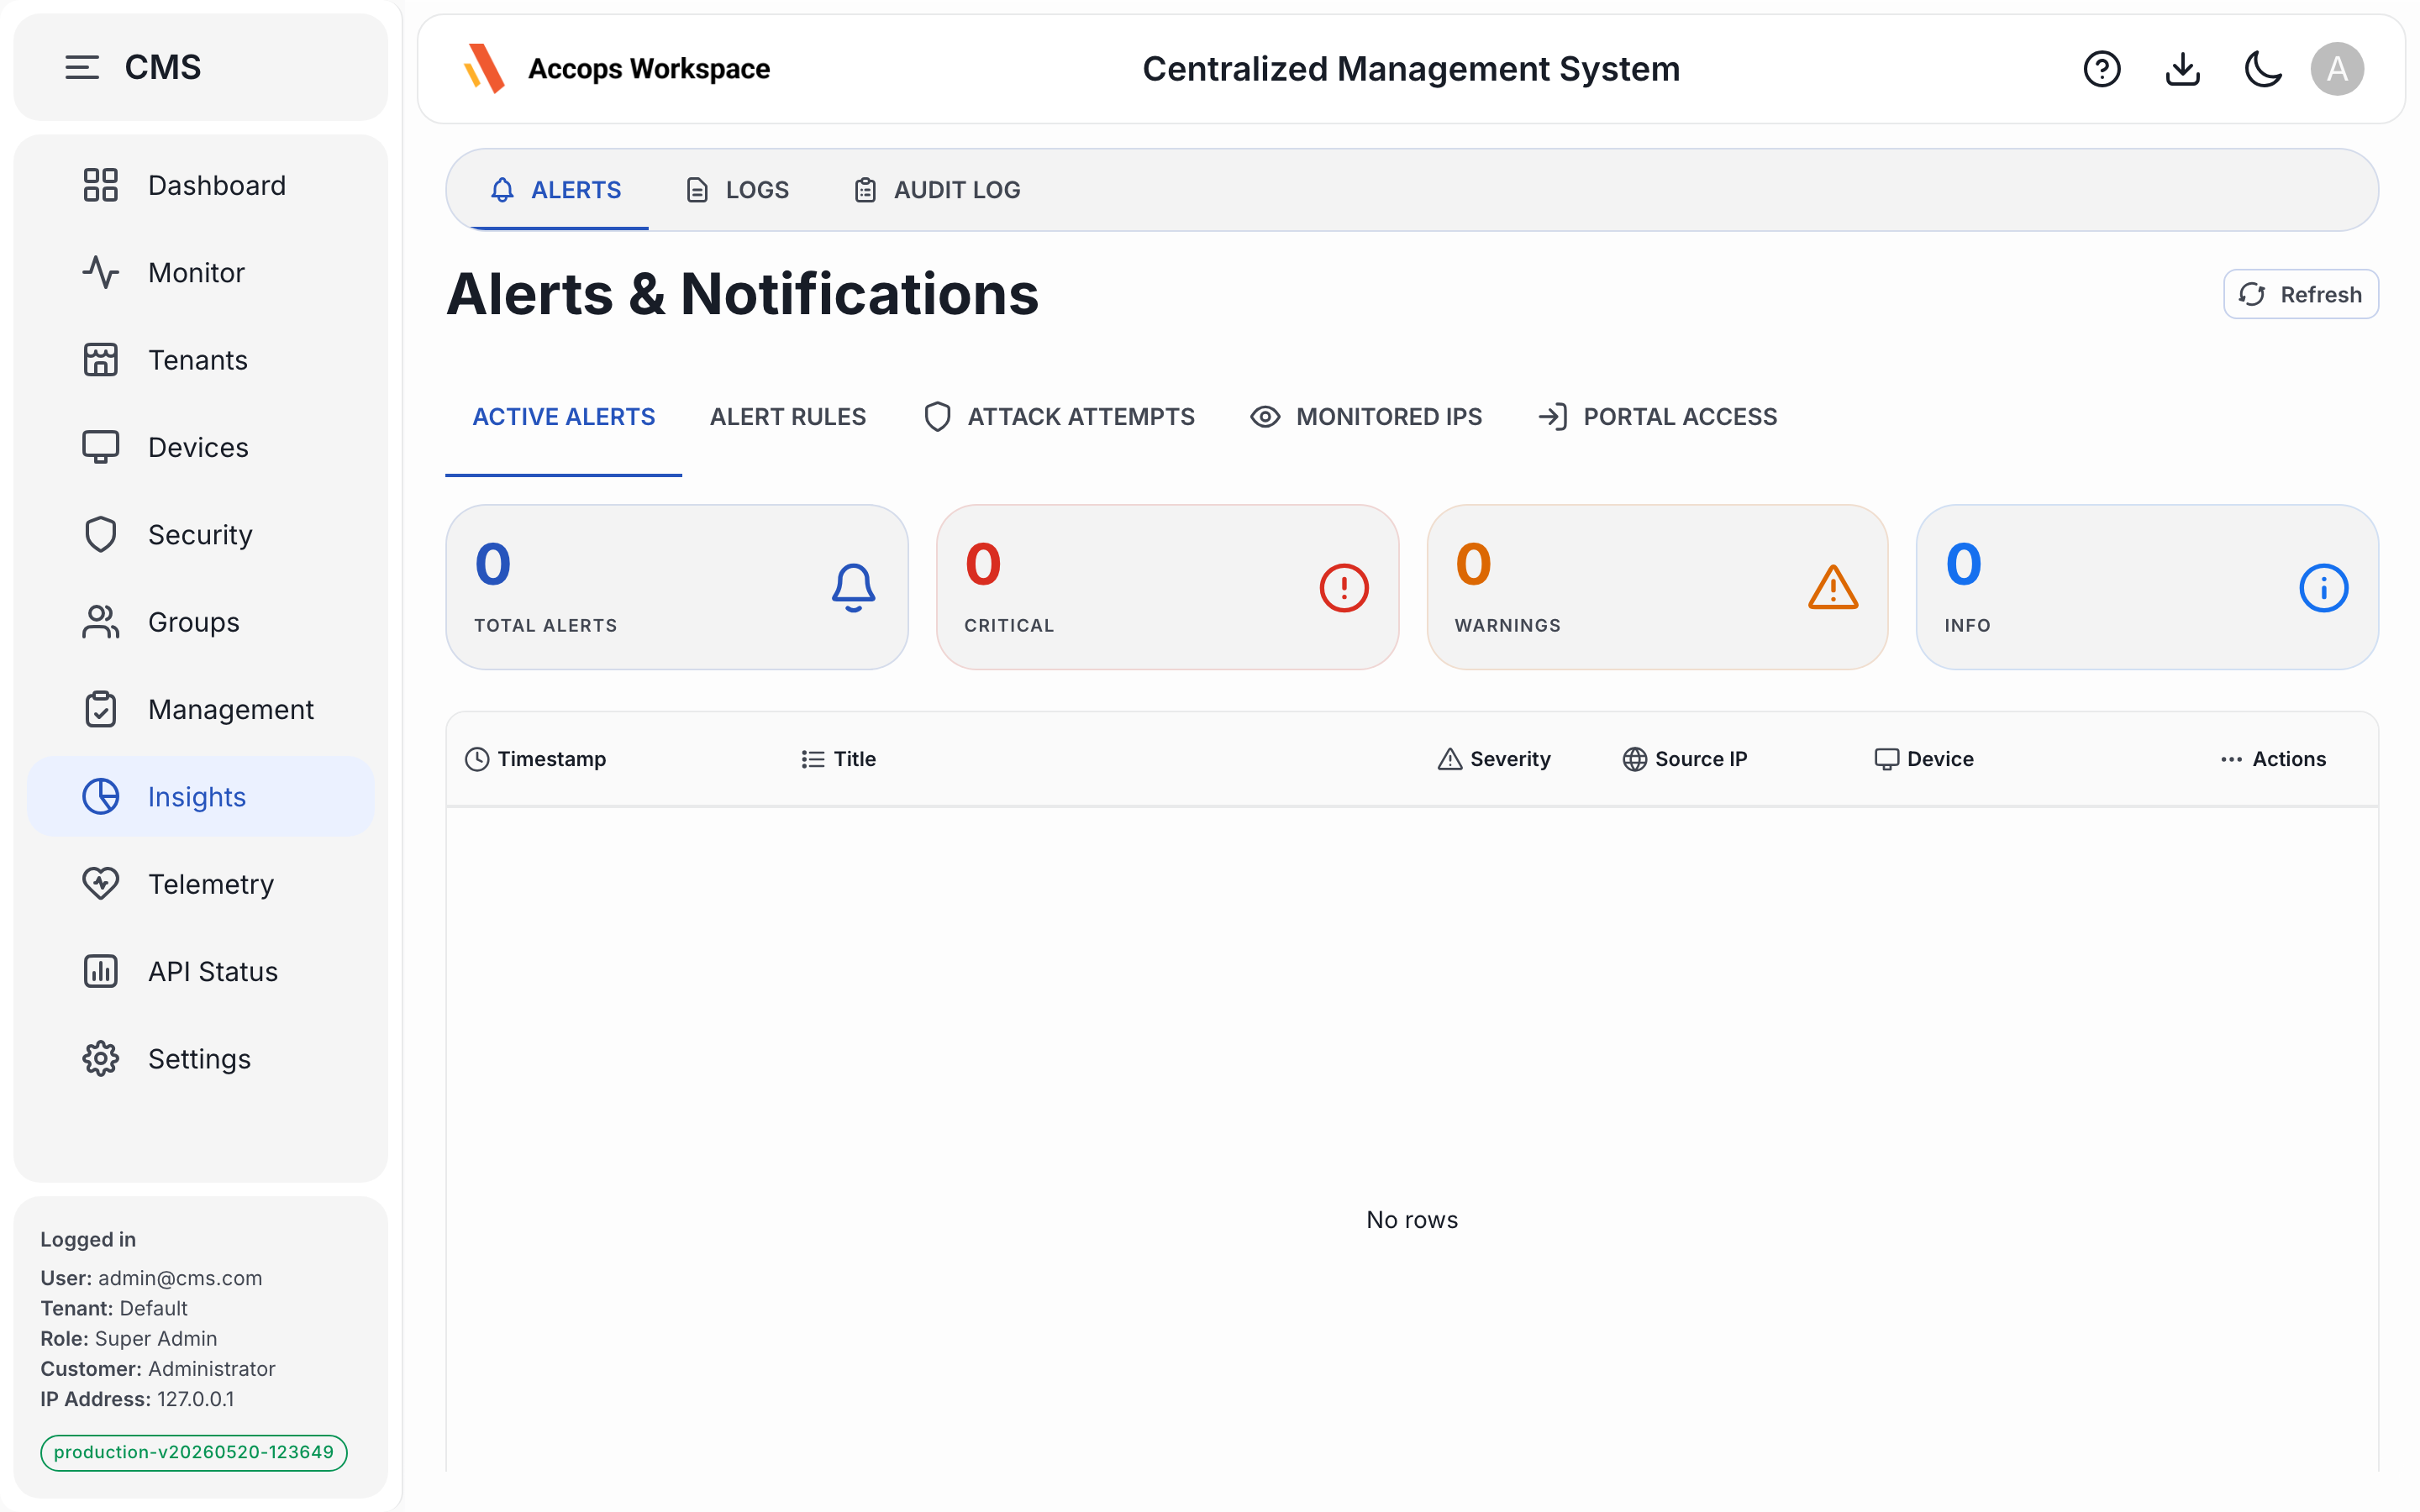Image resolution: width=2420 pixels, height=1512 pixels.
Task: Click the Refresh button
Action: (x=2300, y=294)
